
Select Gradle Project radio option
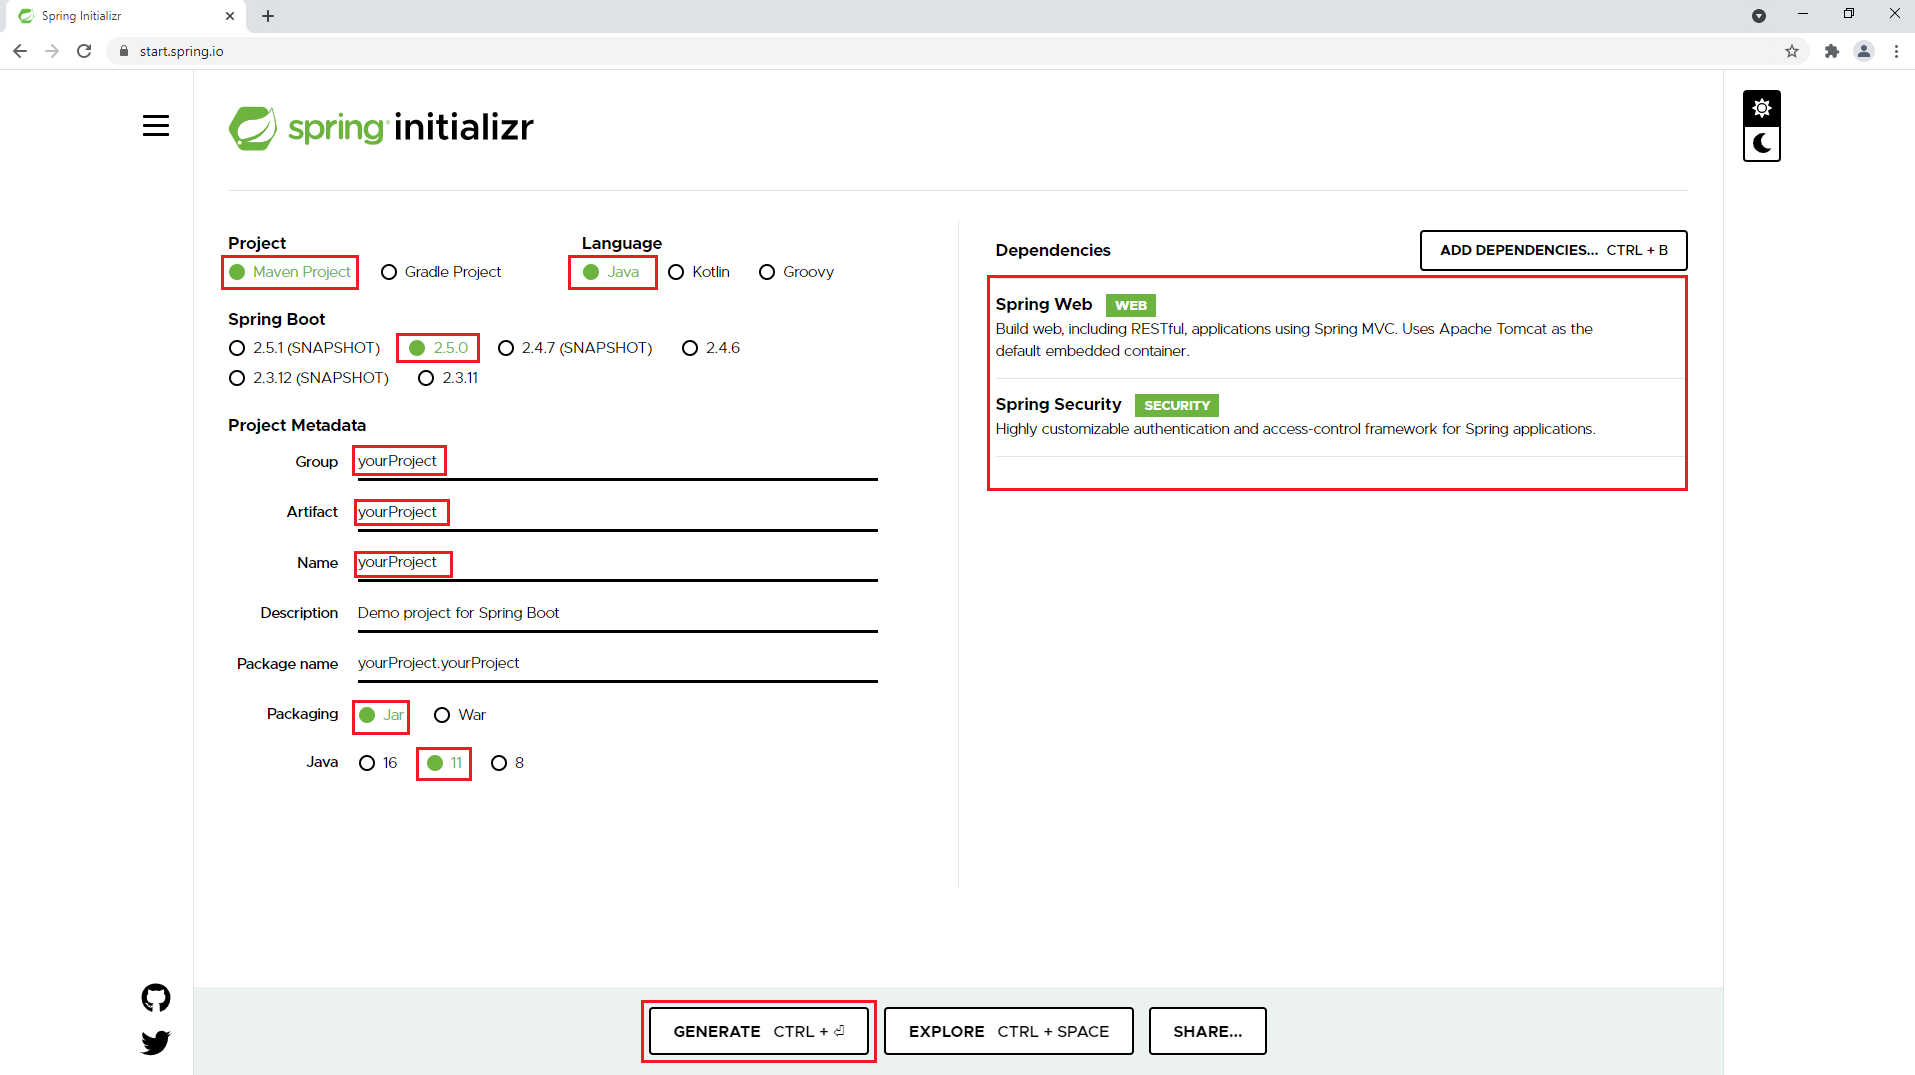pos(441,272)
